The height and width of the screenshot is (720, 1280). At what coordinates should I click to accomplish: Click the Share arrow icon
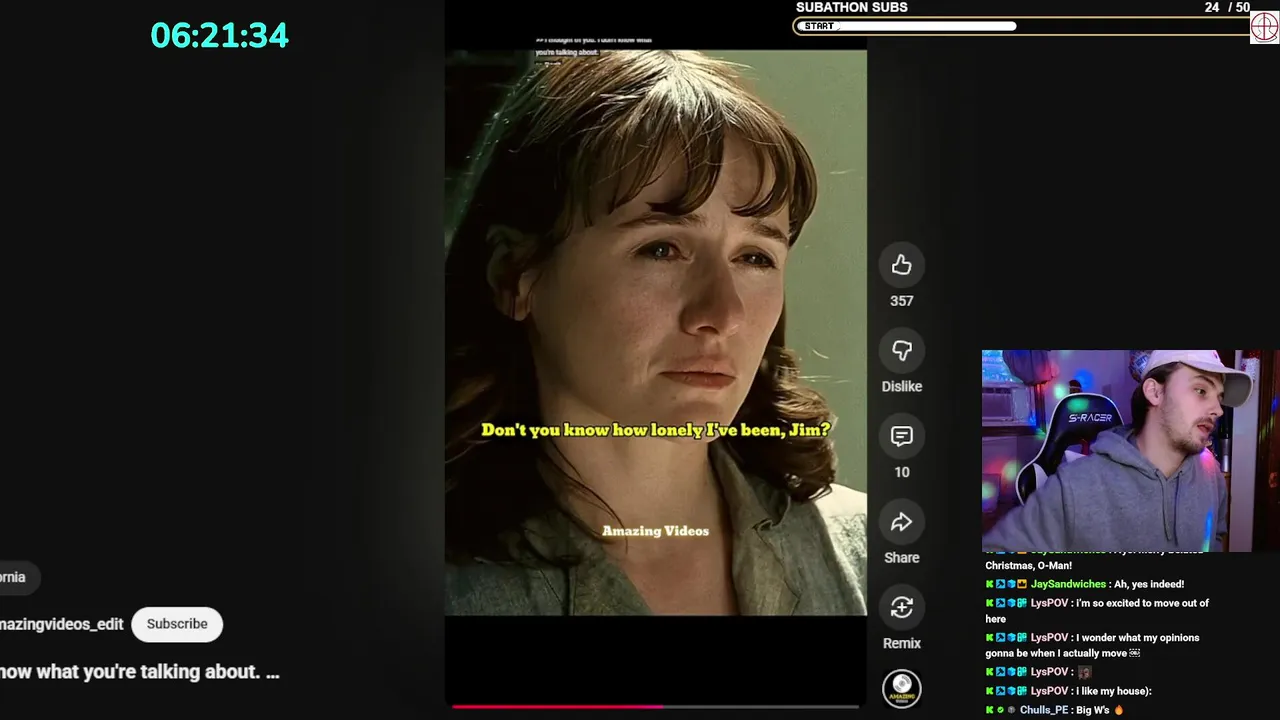tap(901, 522)
